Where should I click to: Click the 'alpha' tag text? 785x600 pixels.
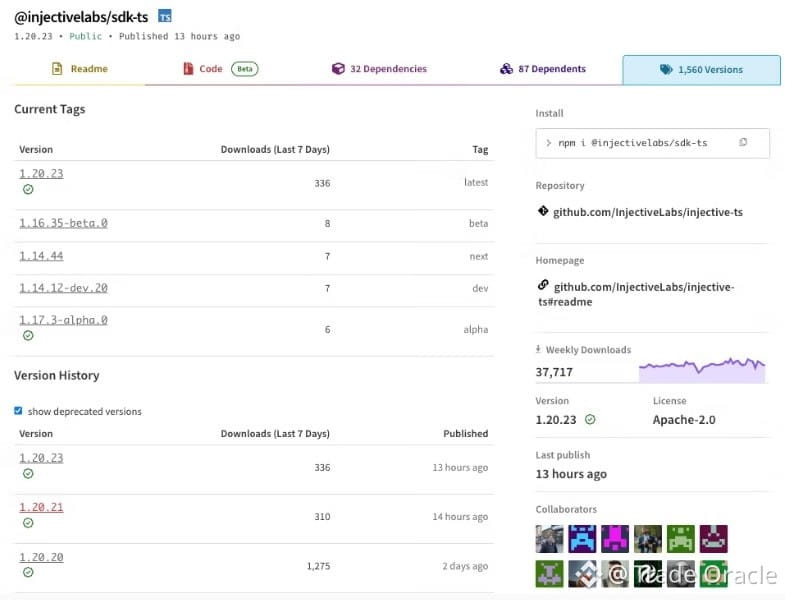point(476,330)
